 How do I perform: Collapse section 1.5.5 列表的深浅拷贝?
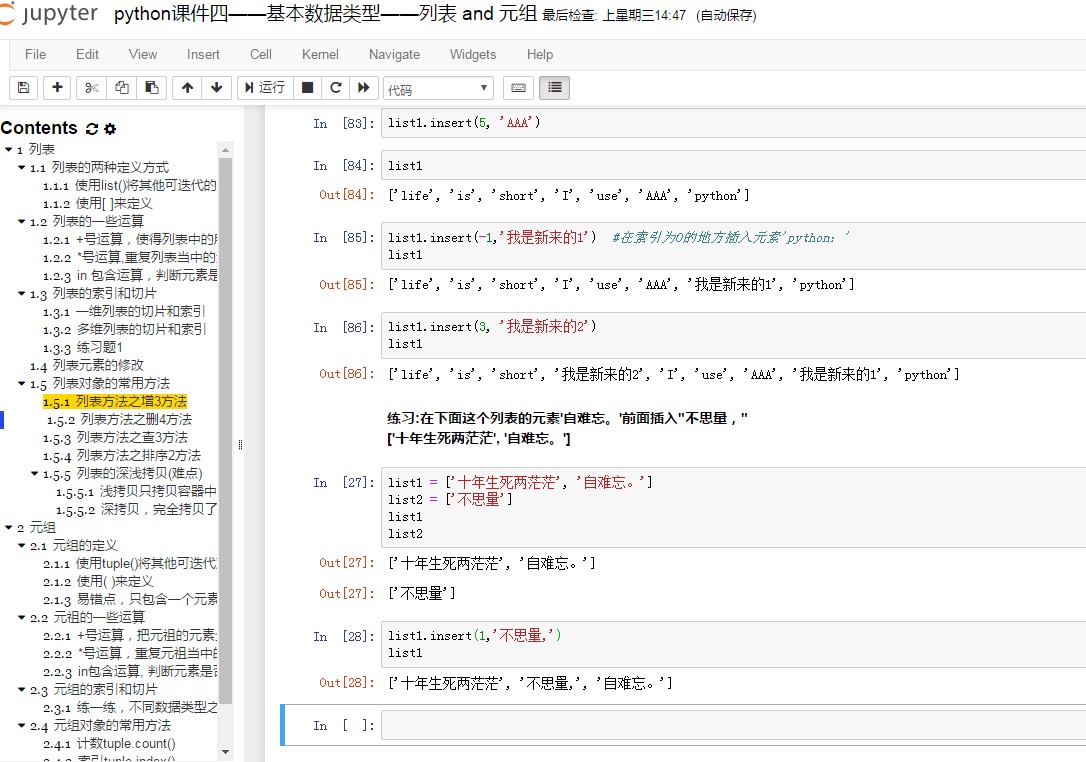click(x=35, y=474)
